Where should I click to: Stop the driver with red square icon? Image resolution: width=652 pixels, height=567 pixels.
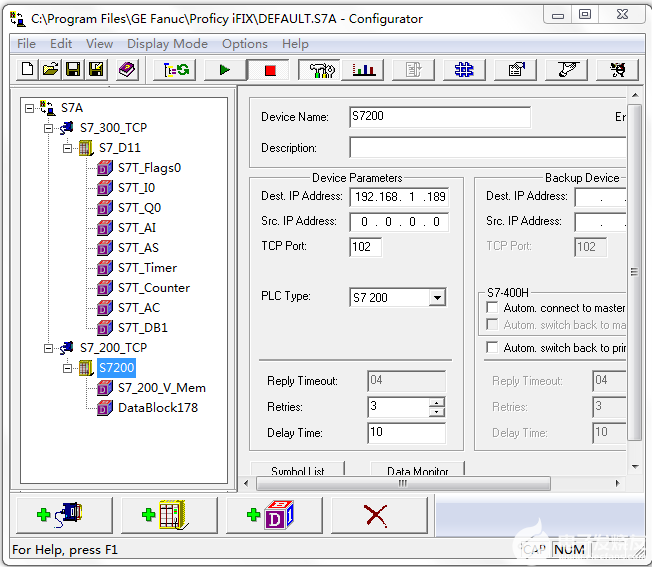tap(269, 69)
